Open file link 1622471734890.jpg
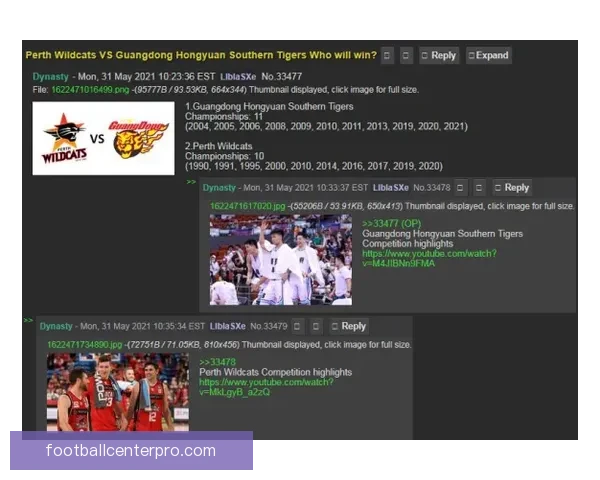Viewport: 600px width, 480px height. [x=85, y=344]
